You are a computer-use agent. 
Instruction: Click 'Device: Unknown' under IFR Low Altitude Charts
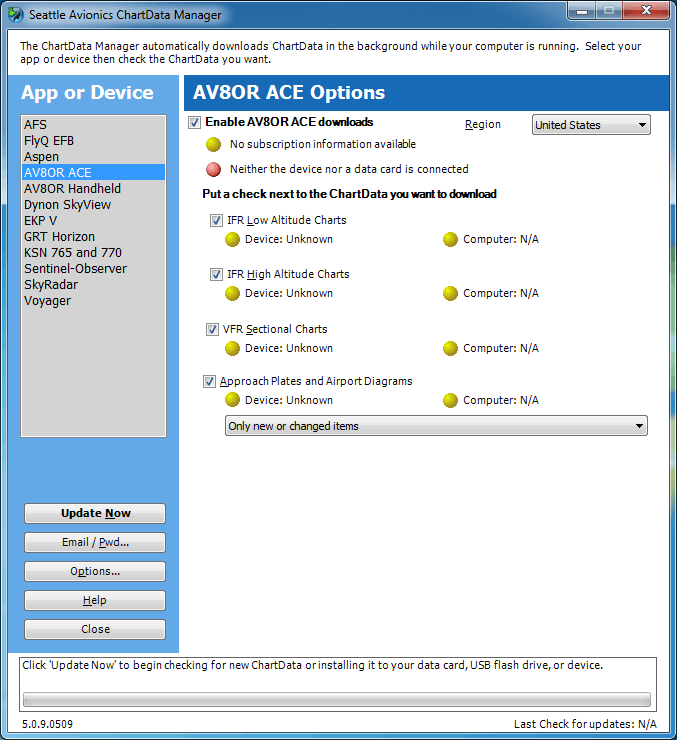coord(289,239)
